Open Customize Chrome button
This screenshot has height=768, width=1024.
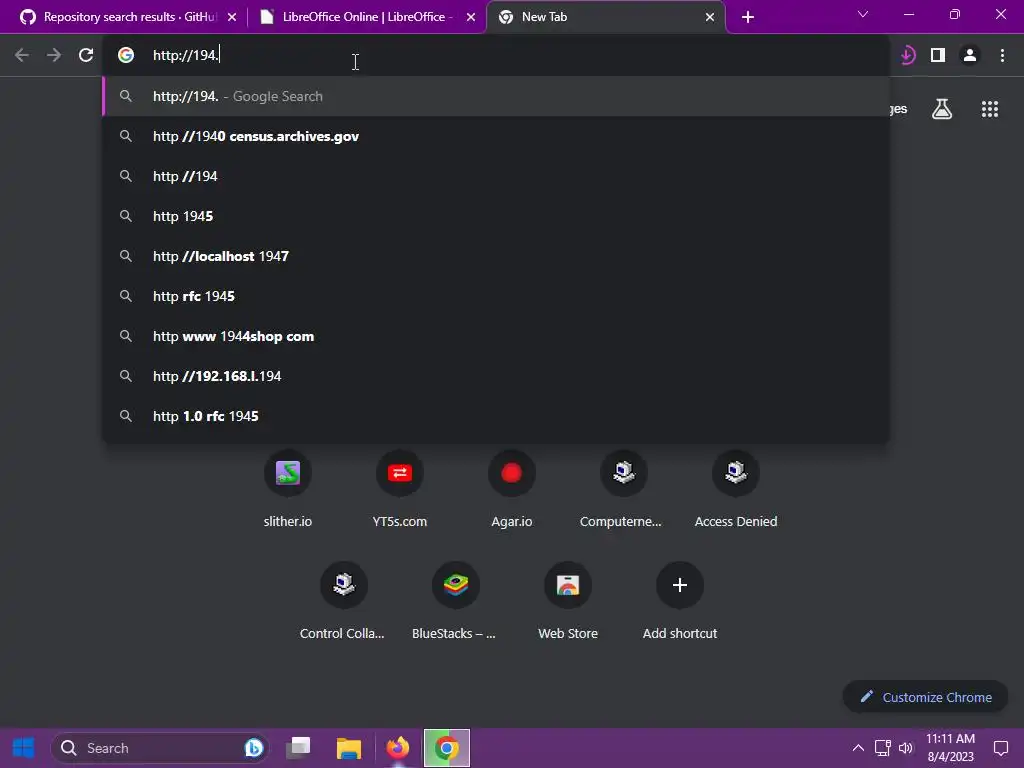pyautogui.click(x=925, y=697)
